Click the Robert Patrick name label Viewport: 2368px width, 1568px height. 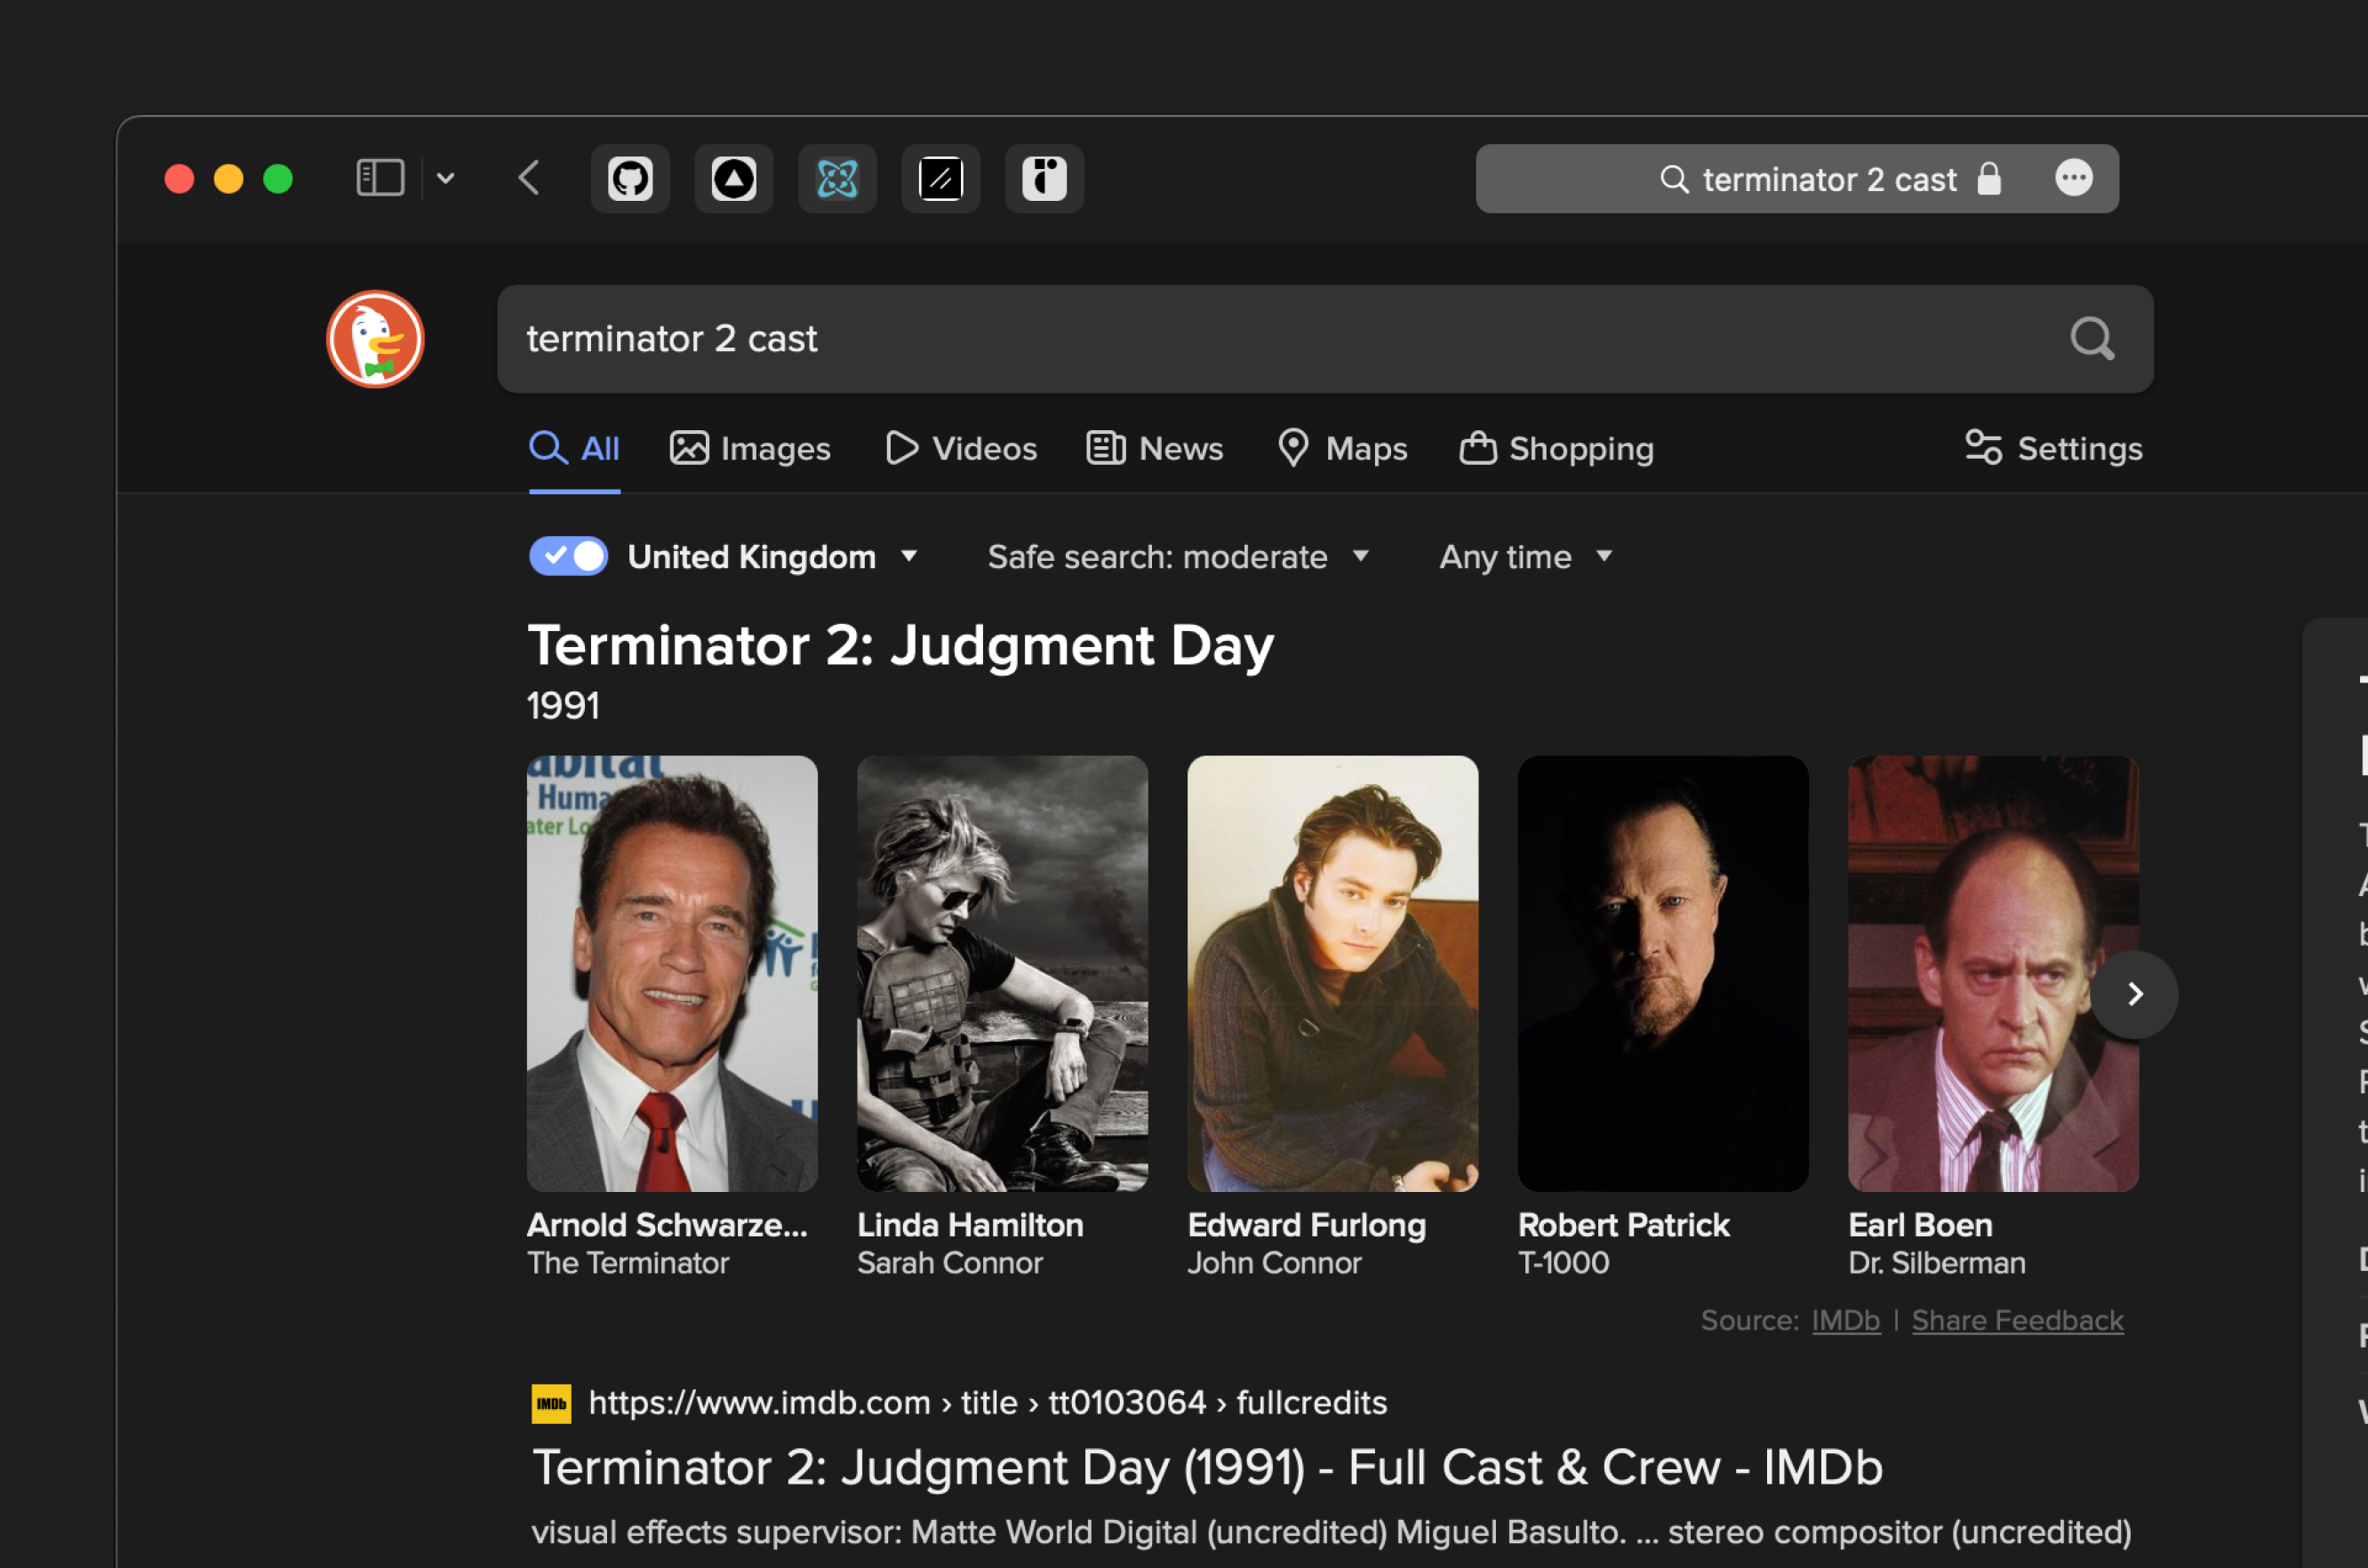pyautogui.click(x=1623, y=1225)
